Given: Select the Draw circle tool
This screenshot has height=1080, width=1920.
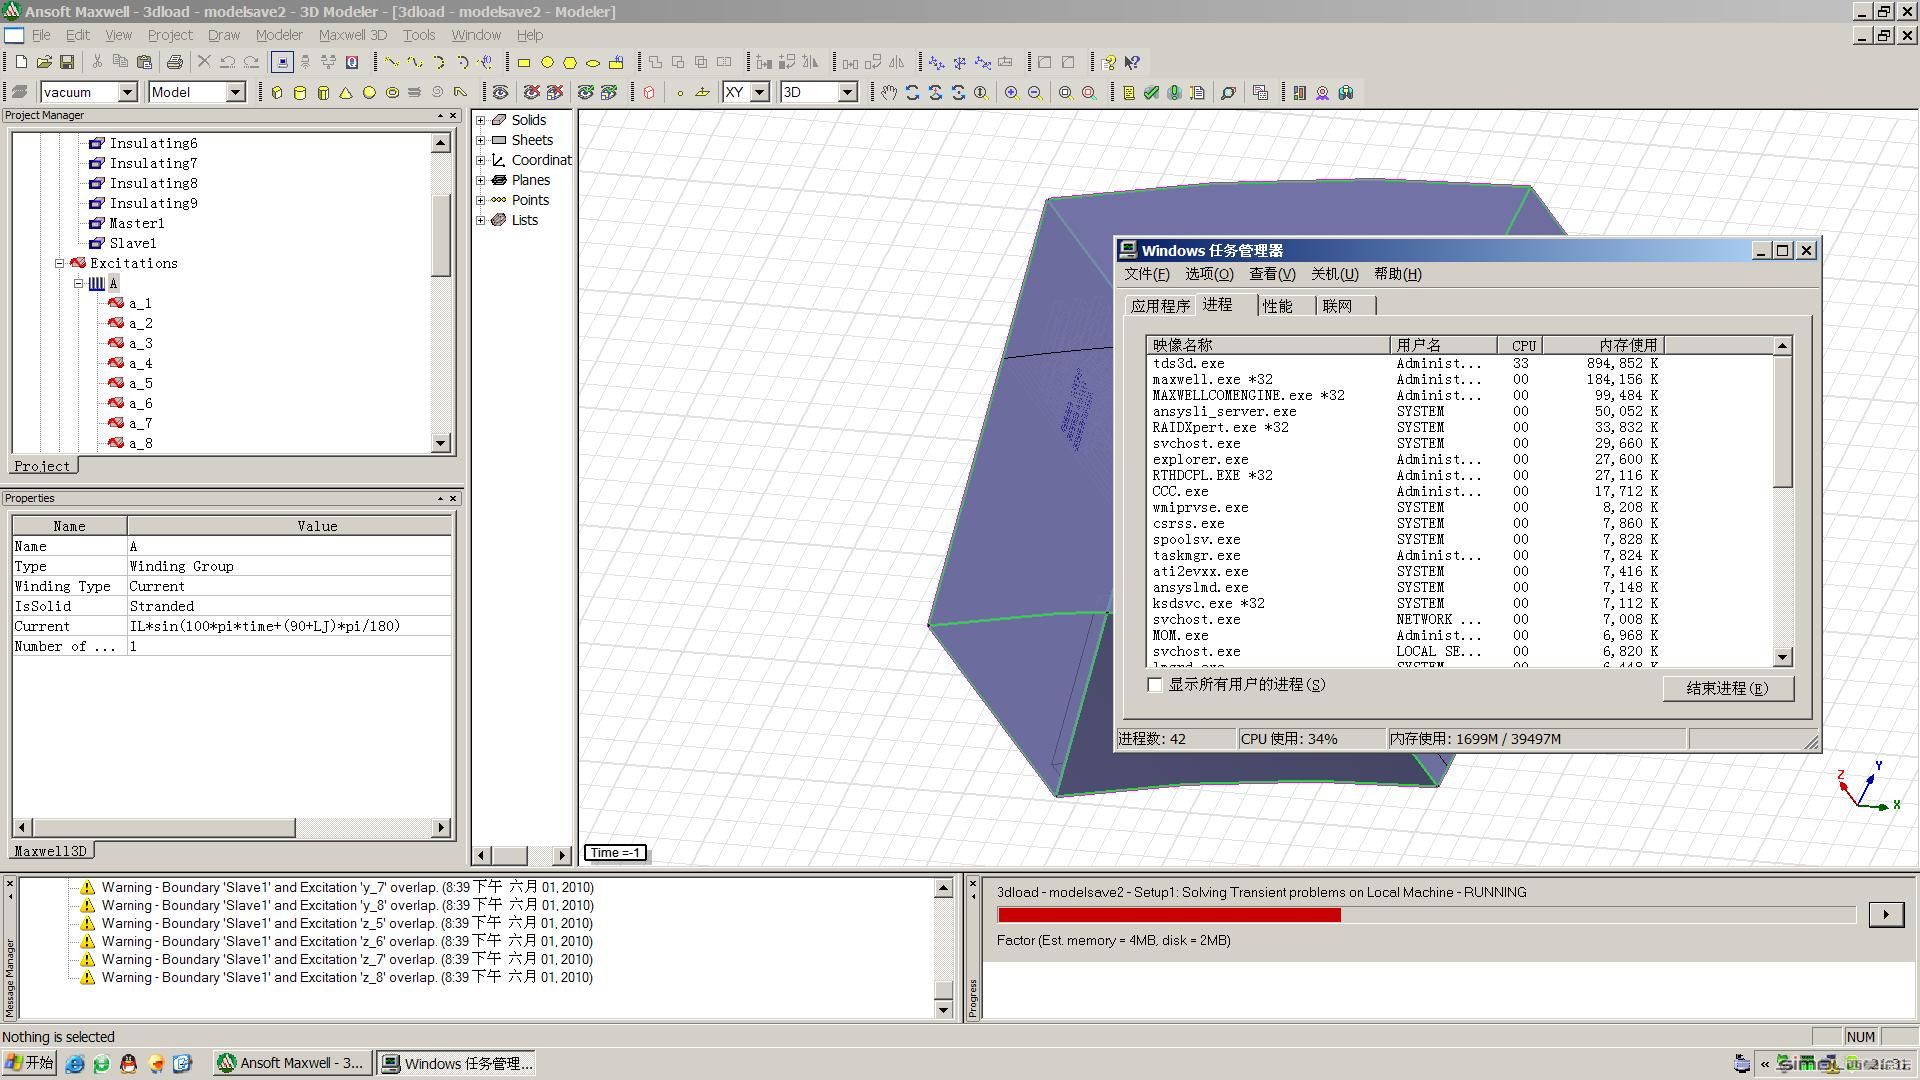Looking at the screenshot, I should tap(547, 62).
